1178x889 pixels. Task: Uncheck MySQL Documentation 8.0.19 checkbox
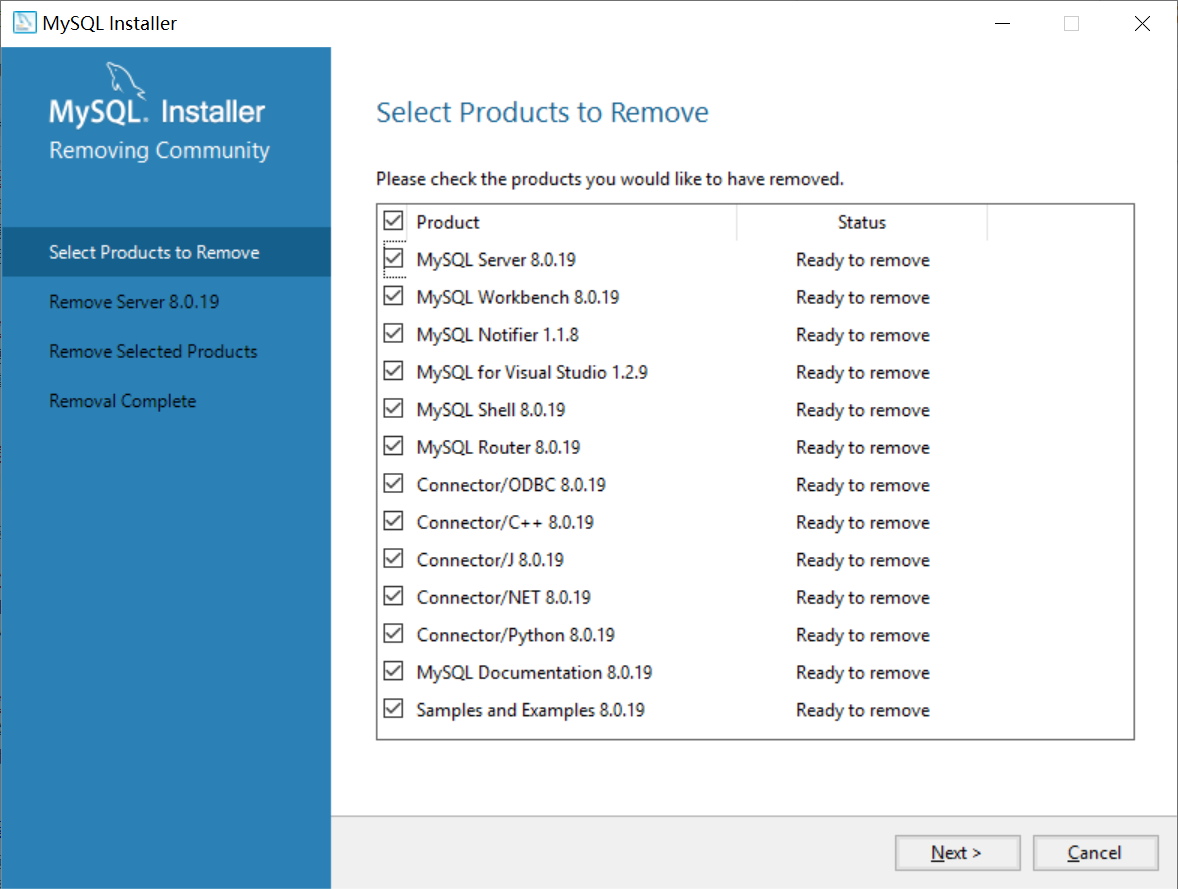tap(393, 671)
